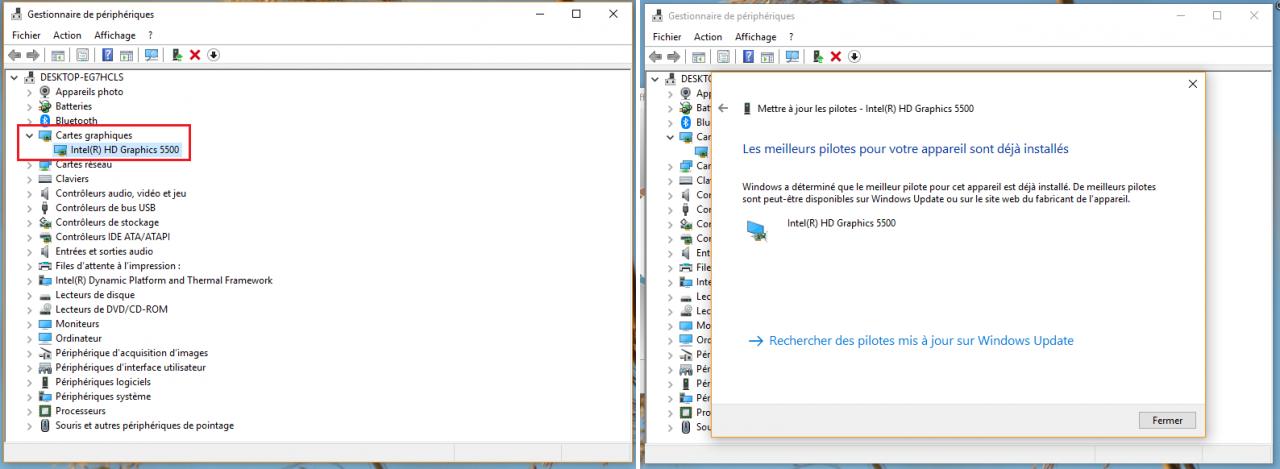Click disable device down-arrow icon in left window
The width and height of the screenshot is (1280, 469).
(x=213, y=55)
